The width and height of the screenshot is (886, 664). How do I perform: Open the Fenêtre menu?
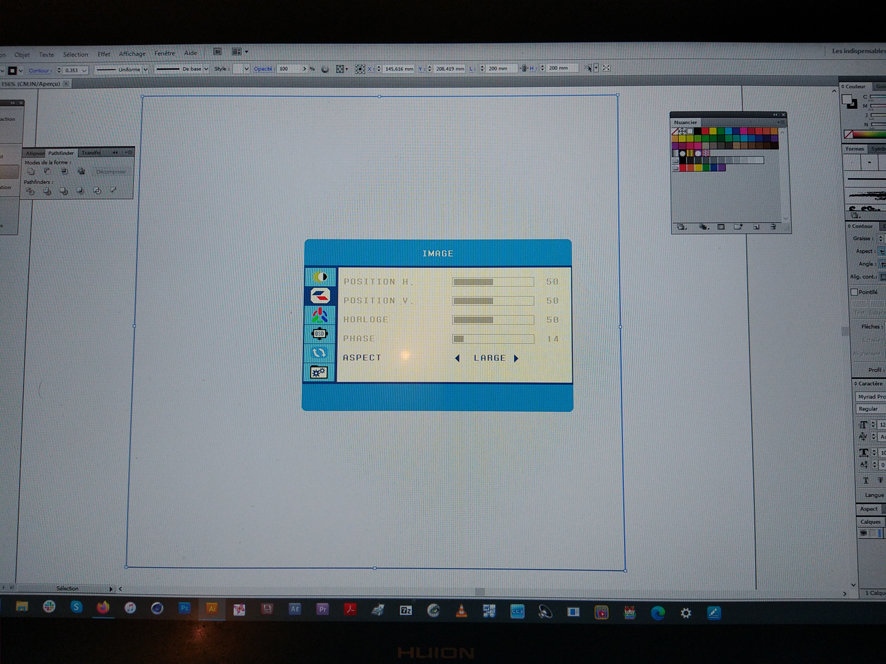click(x=164, y=53)
